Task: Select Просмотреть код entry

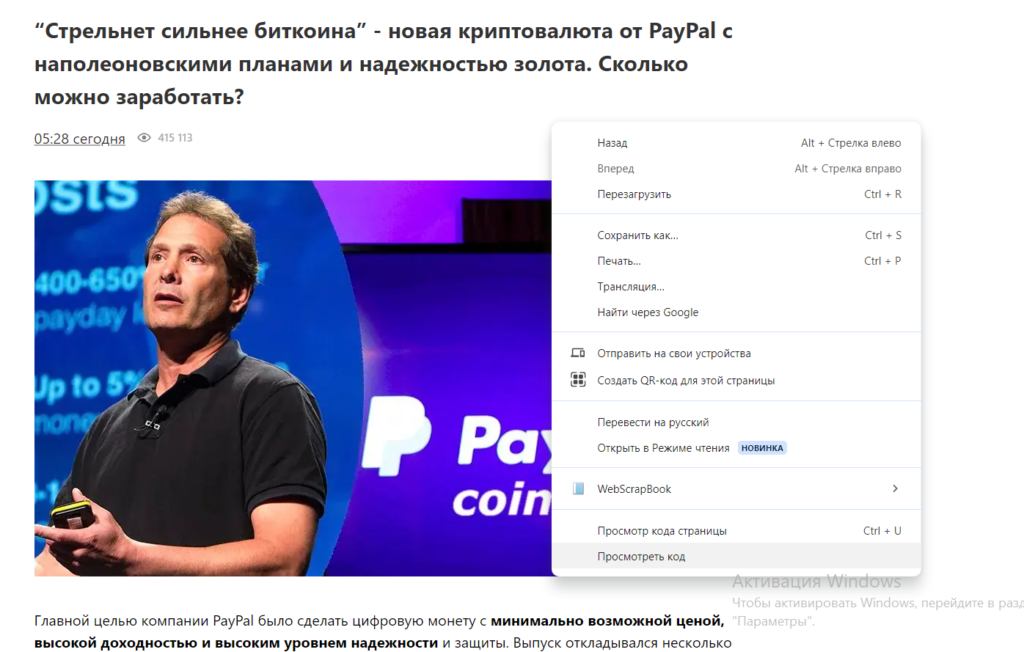Action: (x=736, y=557)
